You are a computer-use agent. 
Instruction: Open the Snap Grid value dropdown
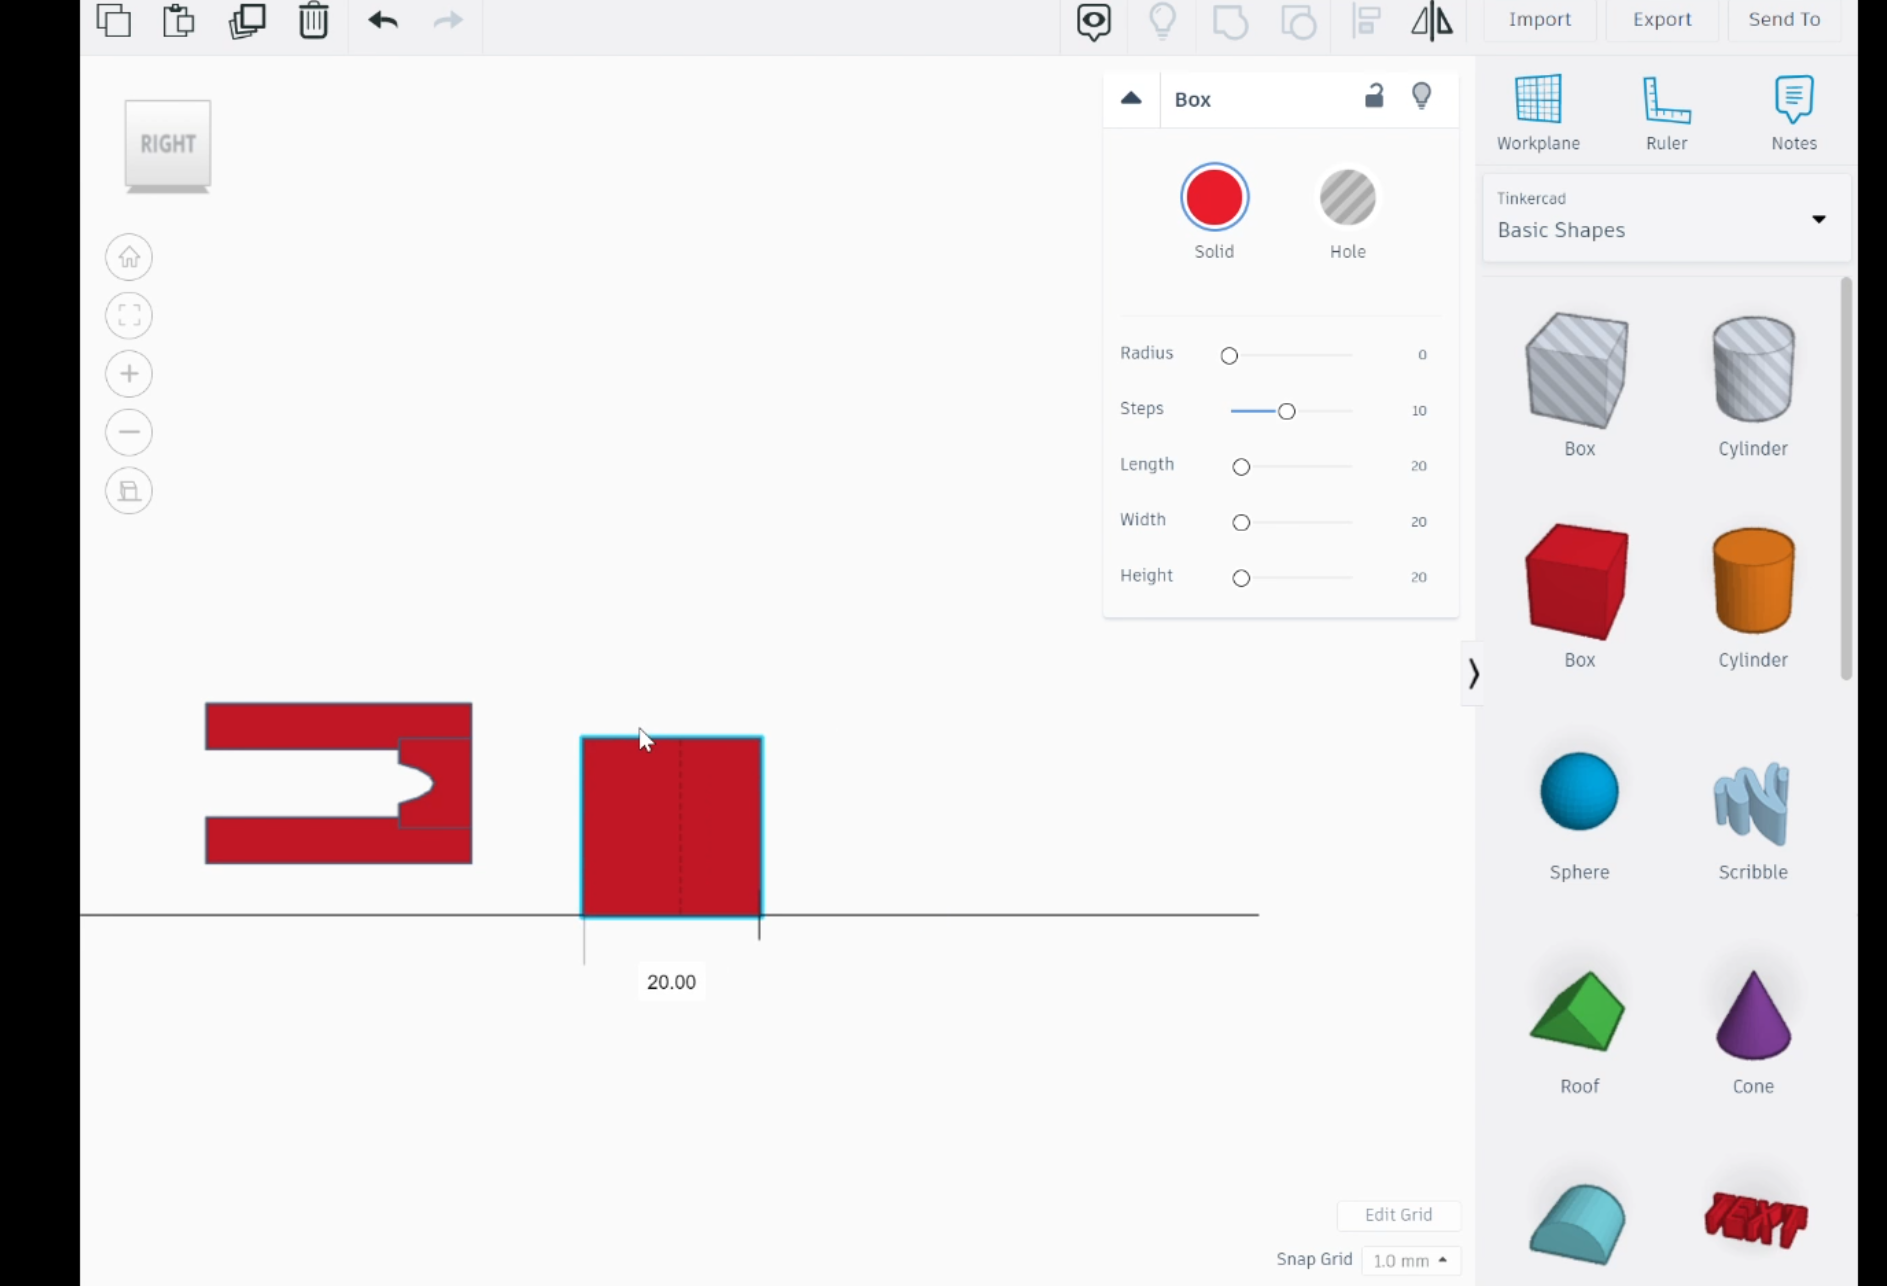click(1410, 1261)
